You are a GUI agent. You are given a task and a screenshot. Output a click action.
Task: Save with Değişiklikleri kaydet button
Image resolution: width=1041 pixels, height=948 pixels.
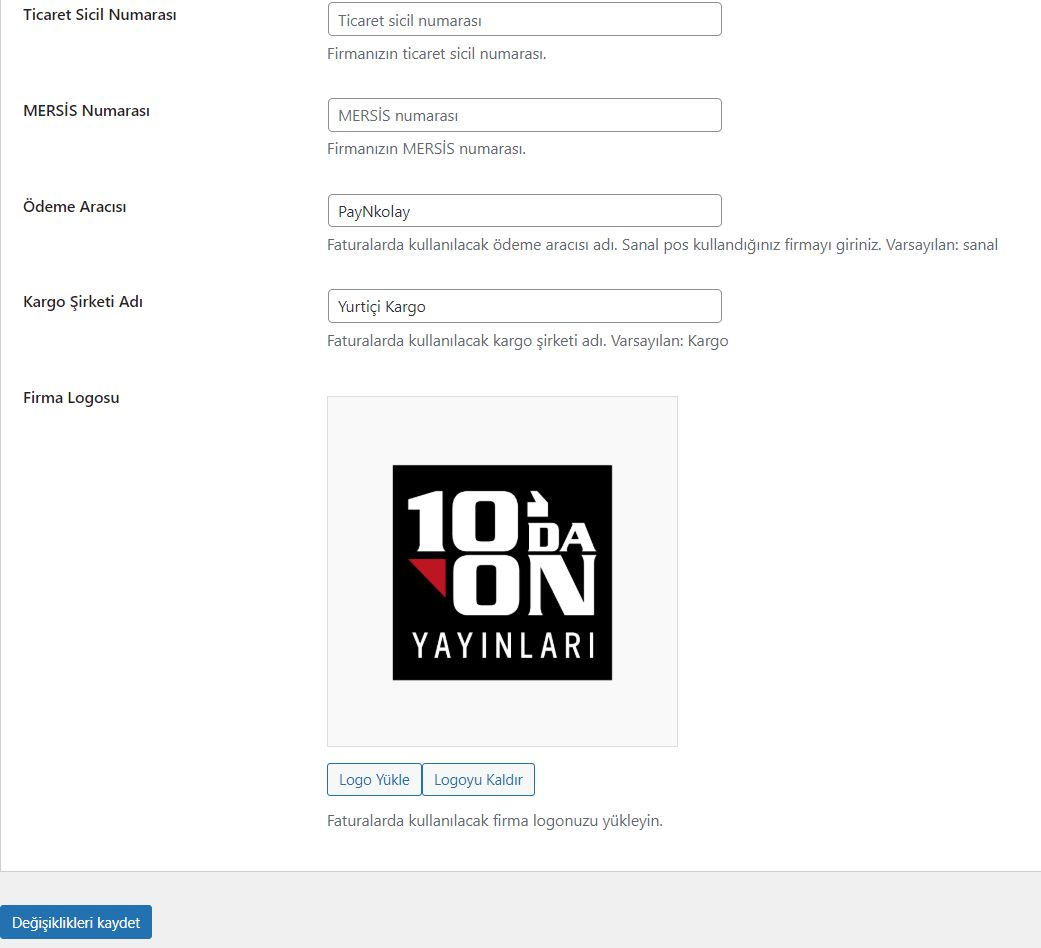[x=76, y=922]
